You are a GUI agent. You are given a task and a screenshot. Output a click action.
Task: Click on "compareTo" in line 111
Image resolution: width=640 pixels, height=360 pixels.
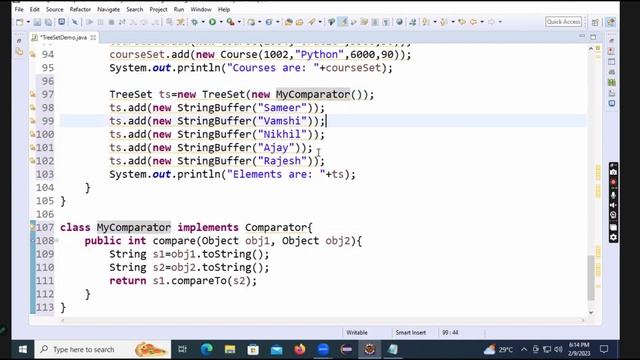199,281
